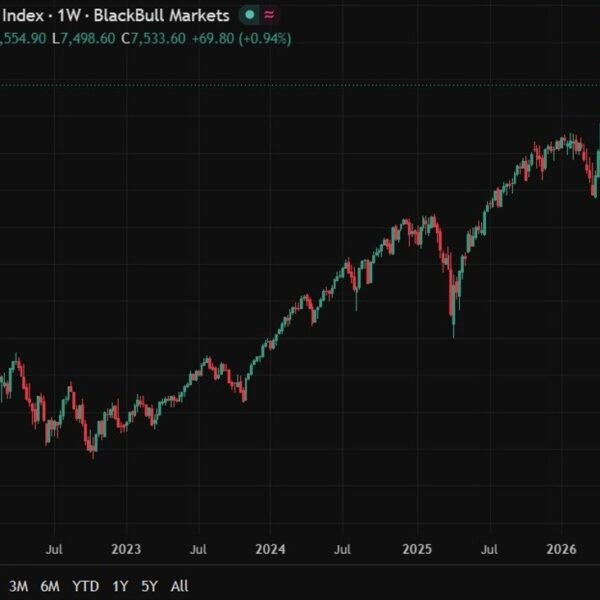Click the 2024 label on time axis
The width and height of the screenshot is (600, 600).
click(270, 549)
